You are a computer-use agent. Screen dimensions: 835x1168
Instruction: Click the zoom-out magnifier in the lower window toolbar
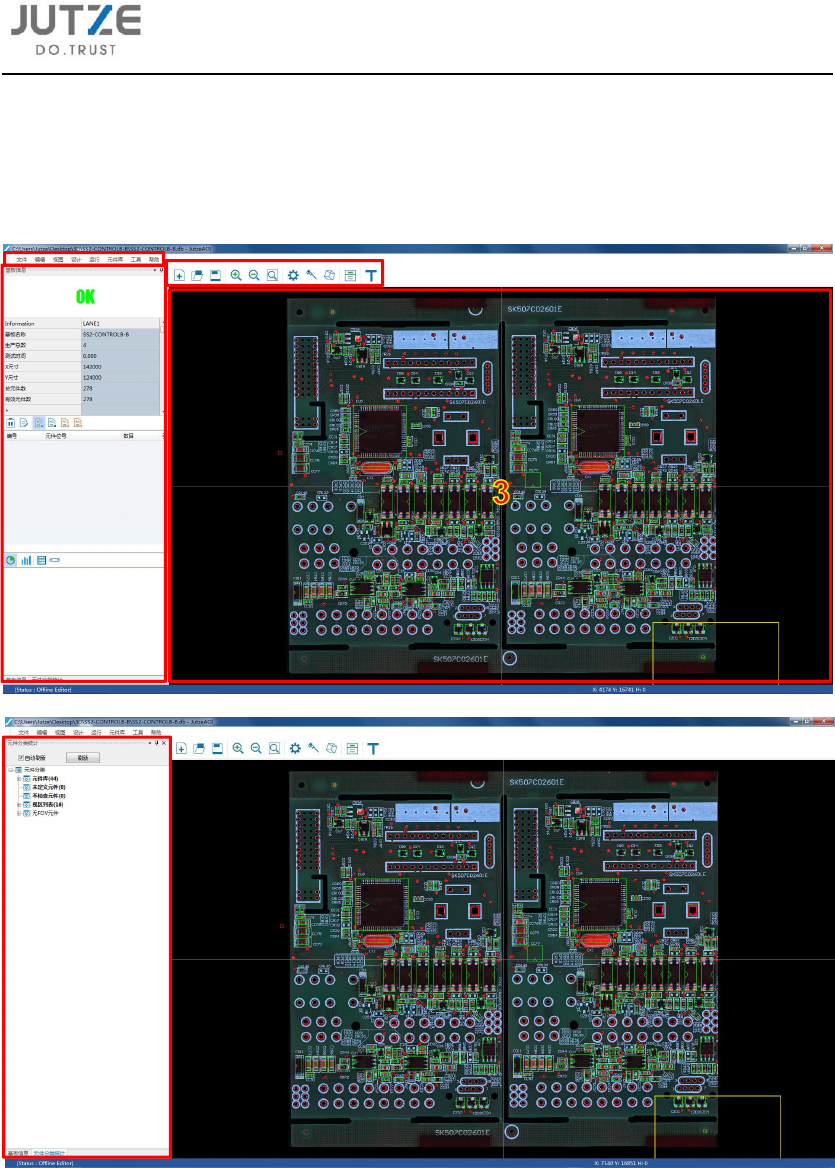coord(254,748)
